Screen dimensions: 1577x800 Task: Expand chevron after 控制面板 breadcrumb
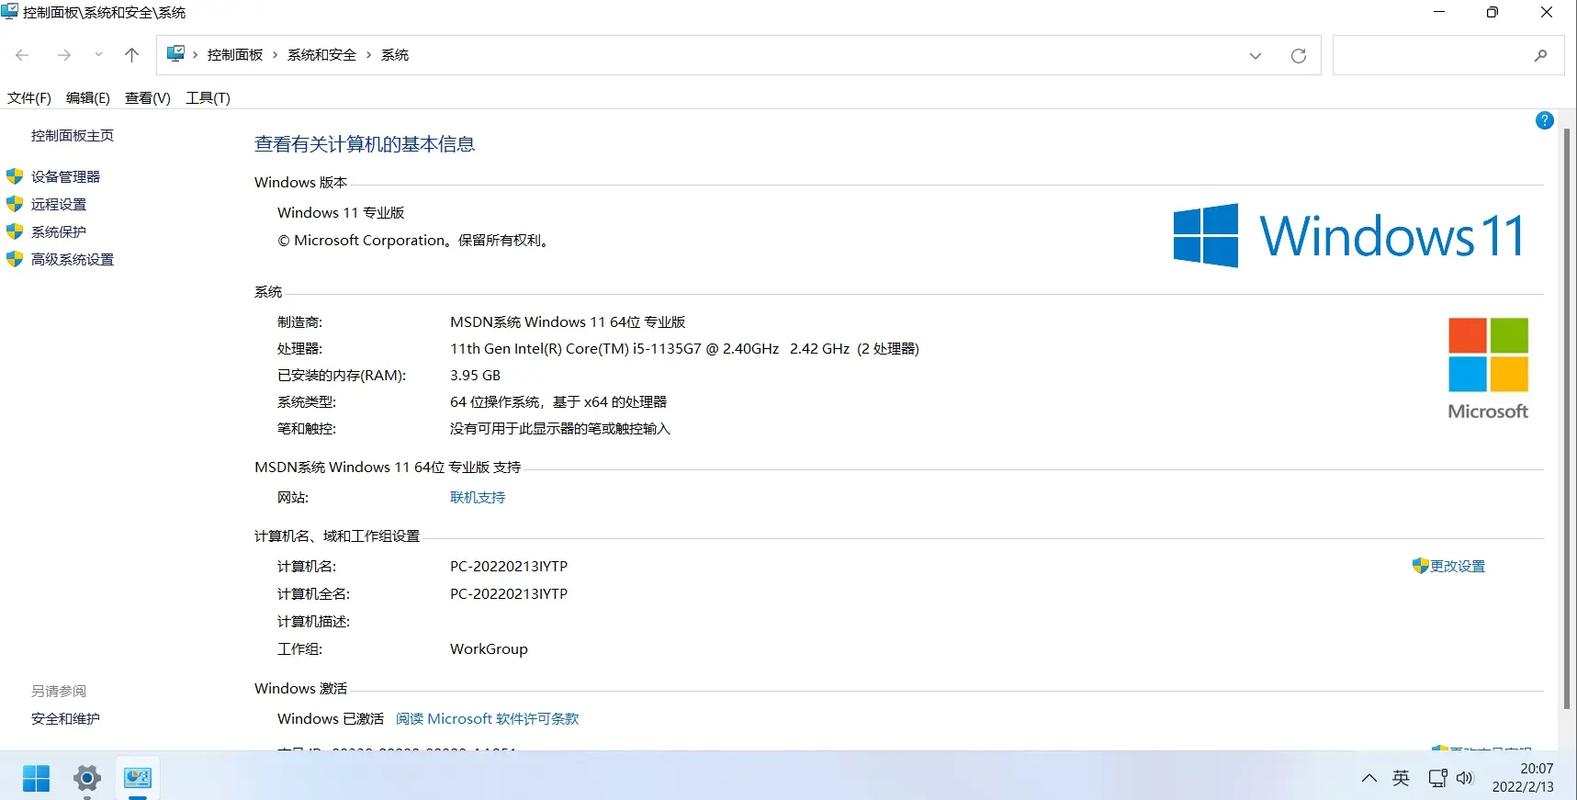pos(275,55)
